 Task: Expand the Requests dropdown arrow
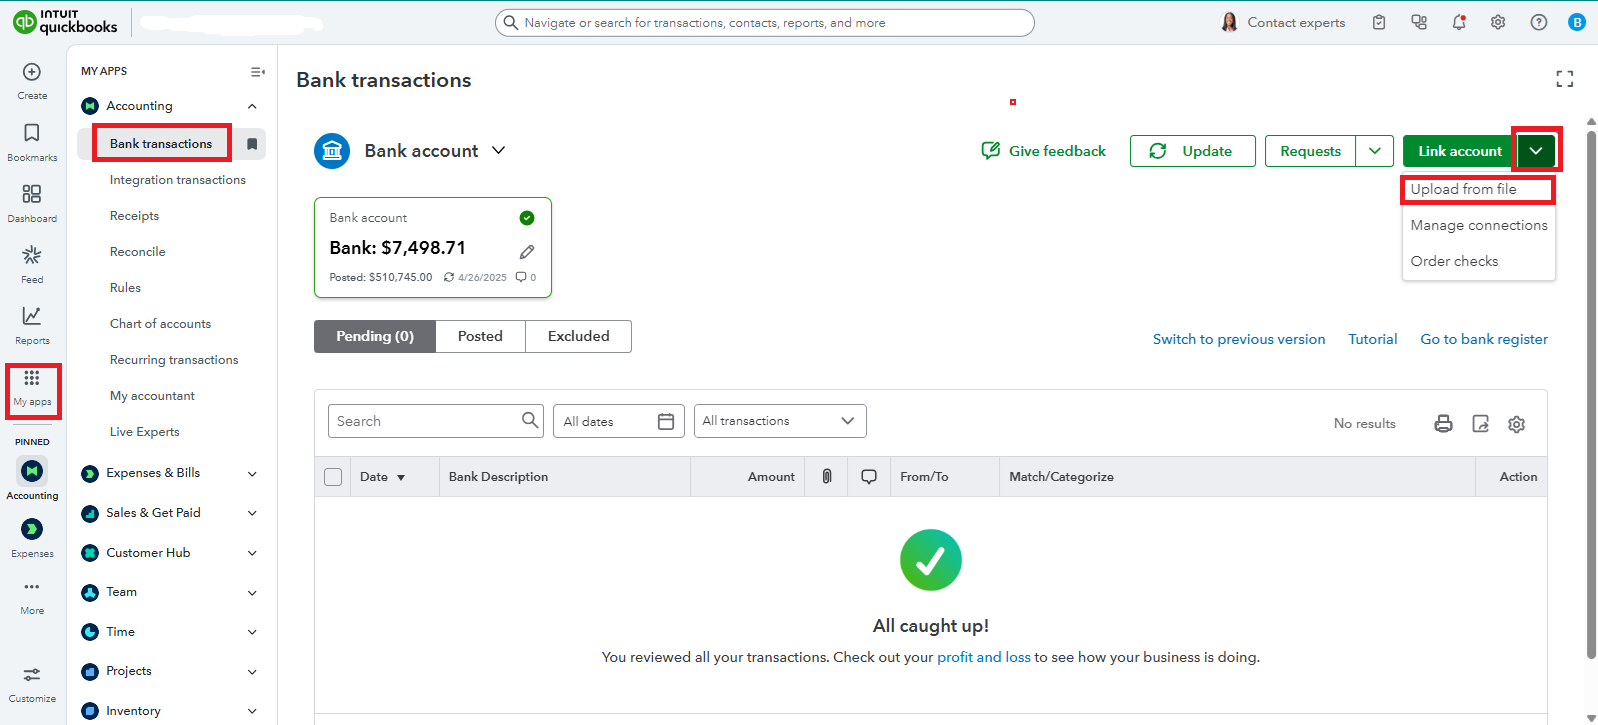[1375, 151]
